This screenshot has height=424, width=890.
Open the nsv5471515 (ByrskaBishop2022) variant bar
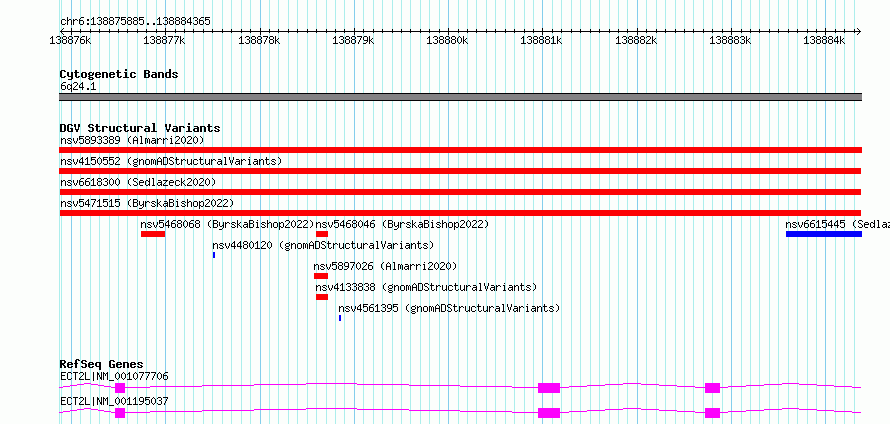click(x=460, y=213)
